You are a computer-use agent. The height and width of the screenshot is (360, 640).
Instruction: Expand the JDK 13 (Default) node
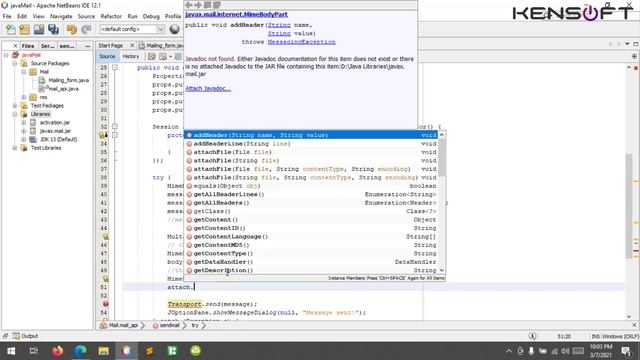tap(24, 139)
